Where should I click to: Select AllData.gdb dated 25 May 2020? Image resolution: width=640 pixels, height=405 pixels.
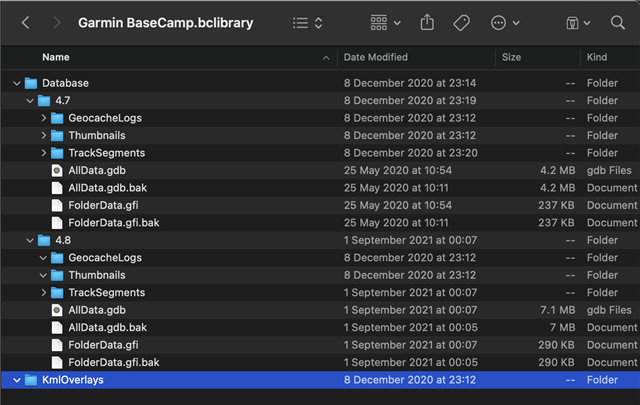[320, 171]
